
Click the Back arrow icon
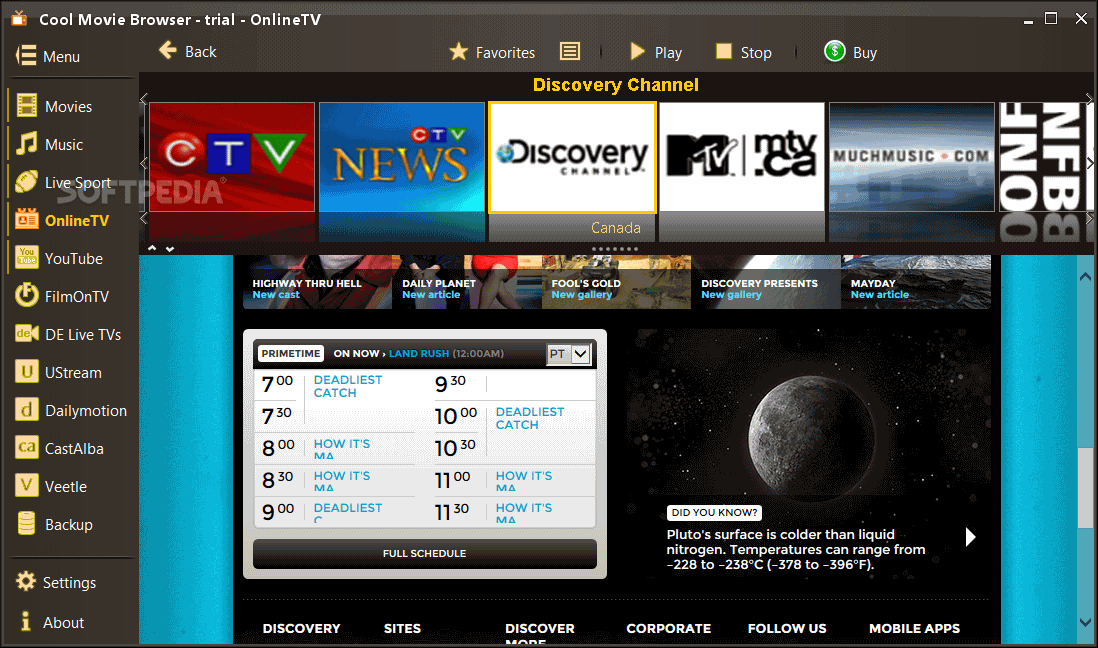pos(167,50)
